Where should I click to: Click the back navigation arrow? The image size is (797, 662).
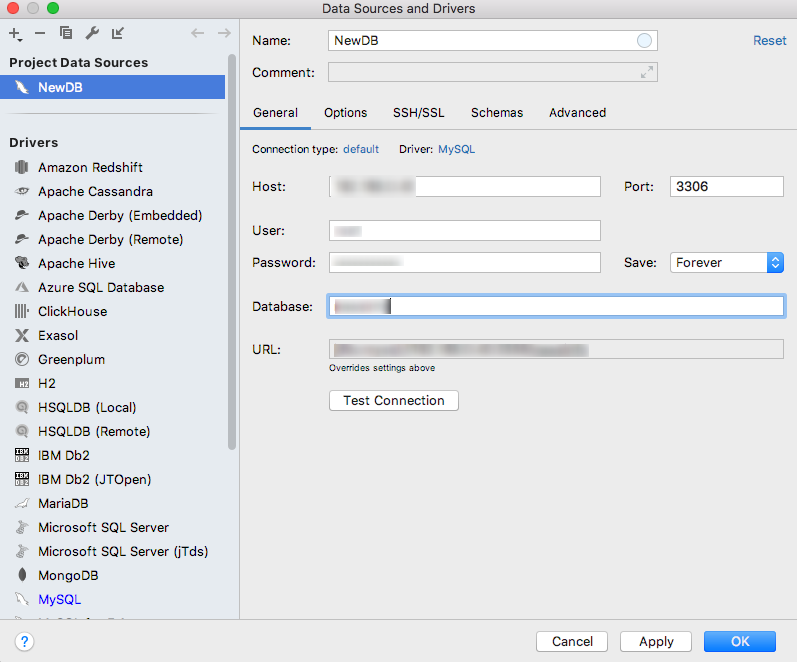[x=197, y=34]
